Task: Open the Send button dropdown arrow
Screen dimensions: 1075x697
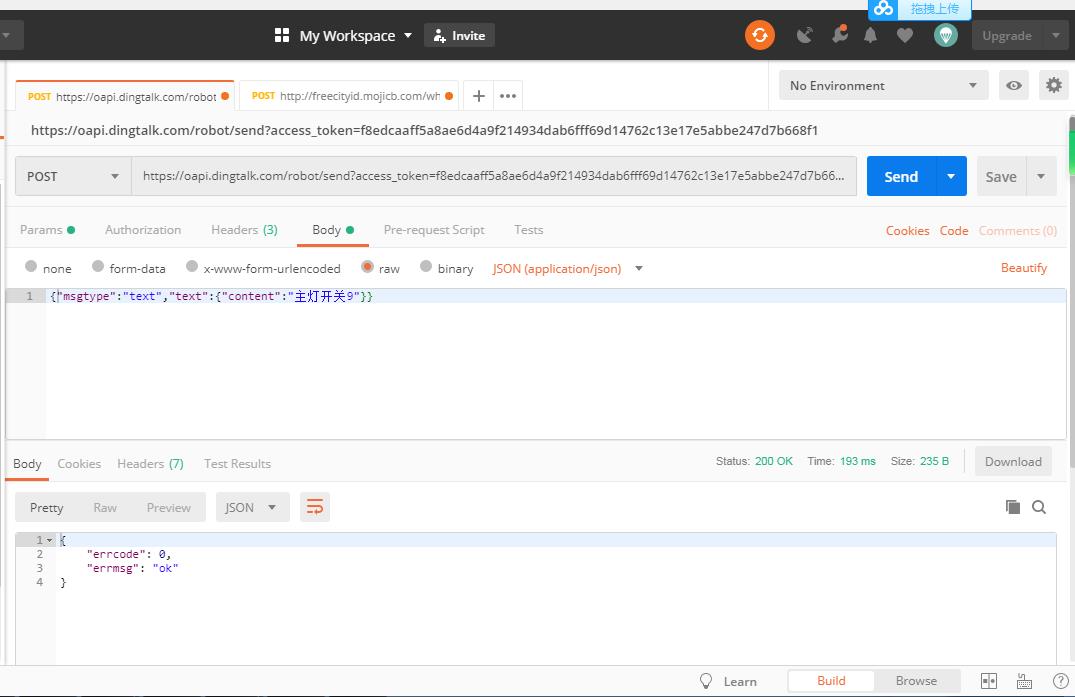Action: pyautogui.click(x=951, y=176)
